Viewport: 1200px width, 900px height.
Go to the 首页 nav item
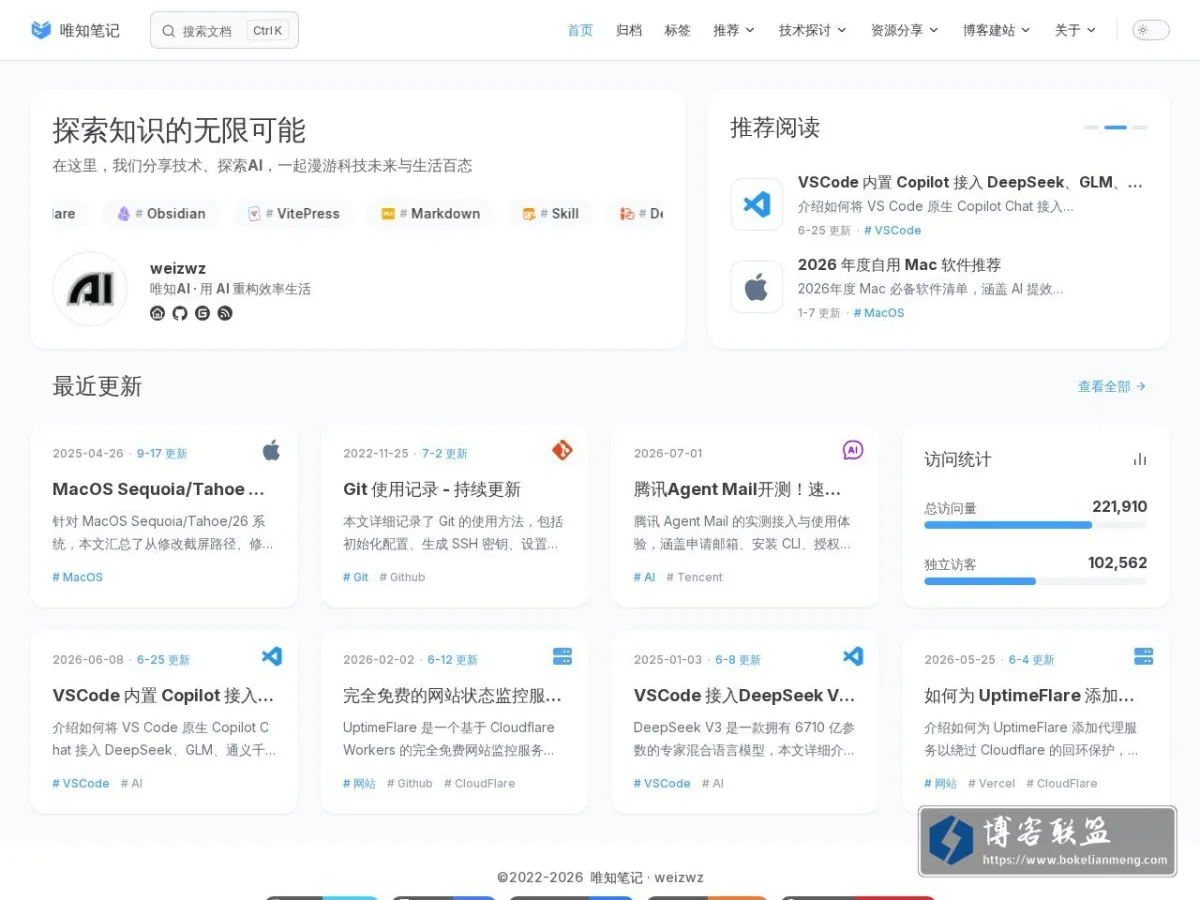point(580,30)
